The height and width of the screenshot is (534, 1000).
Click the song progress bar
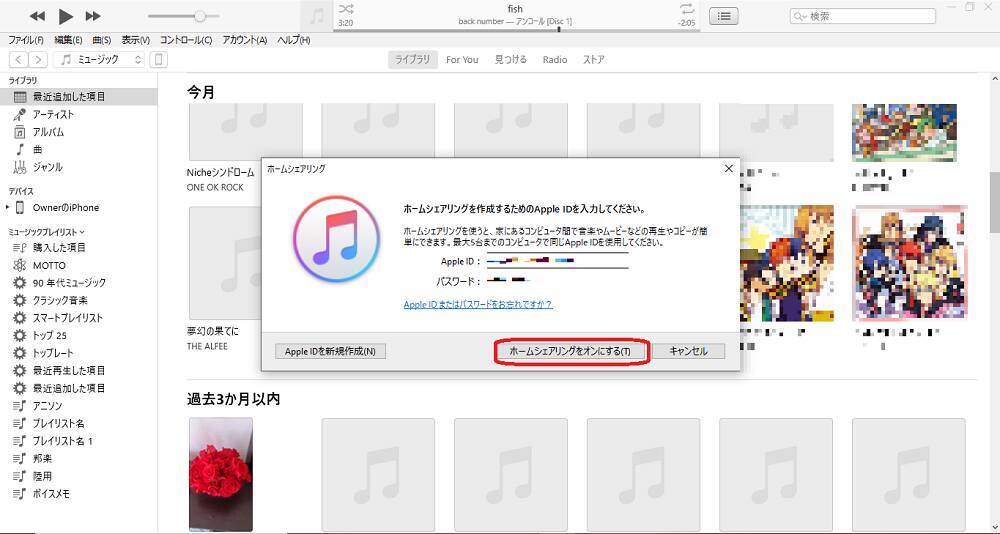(x=517, y=30)
